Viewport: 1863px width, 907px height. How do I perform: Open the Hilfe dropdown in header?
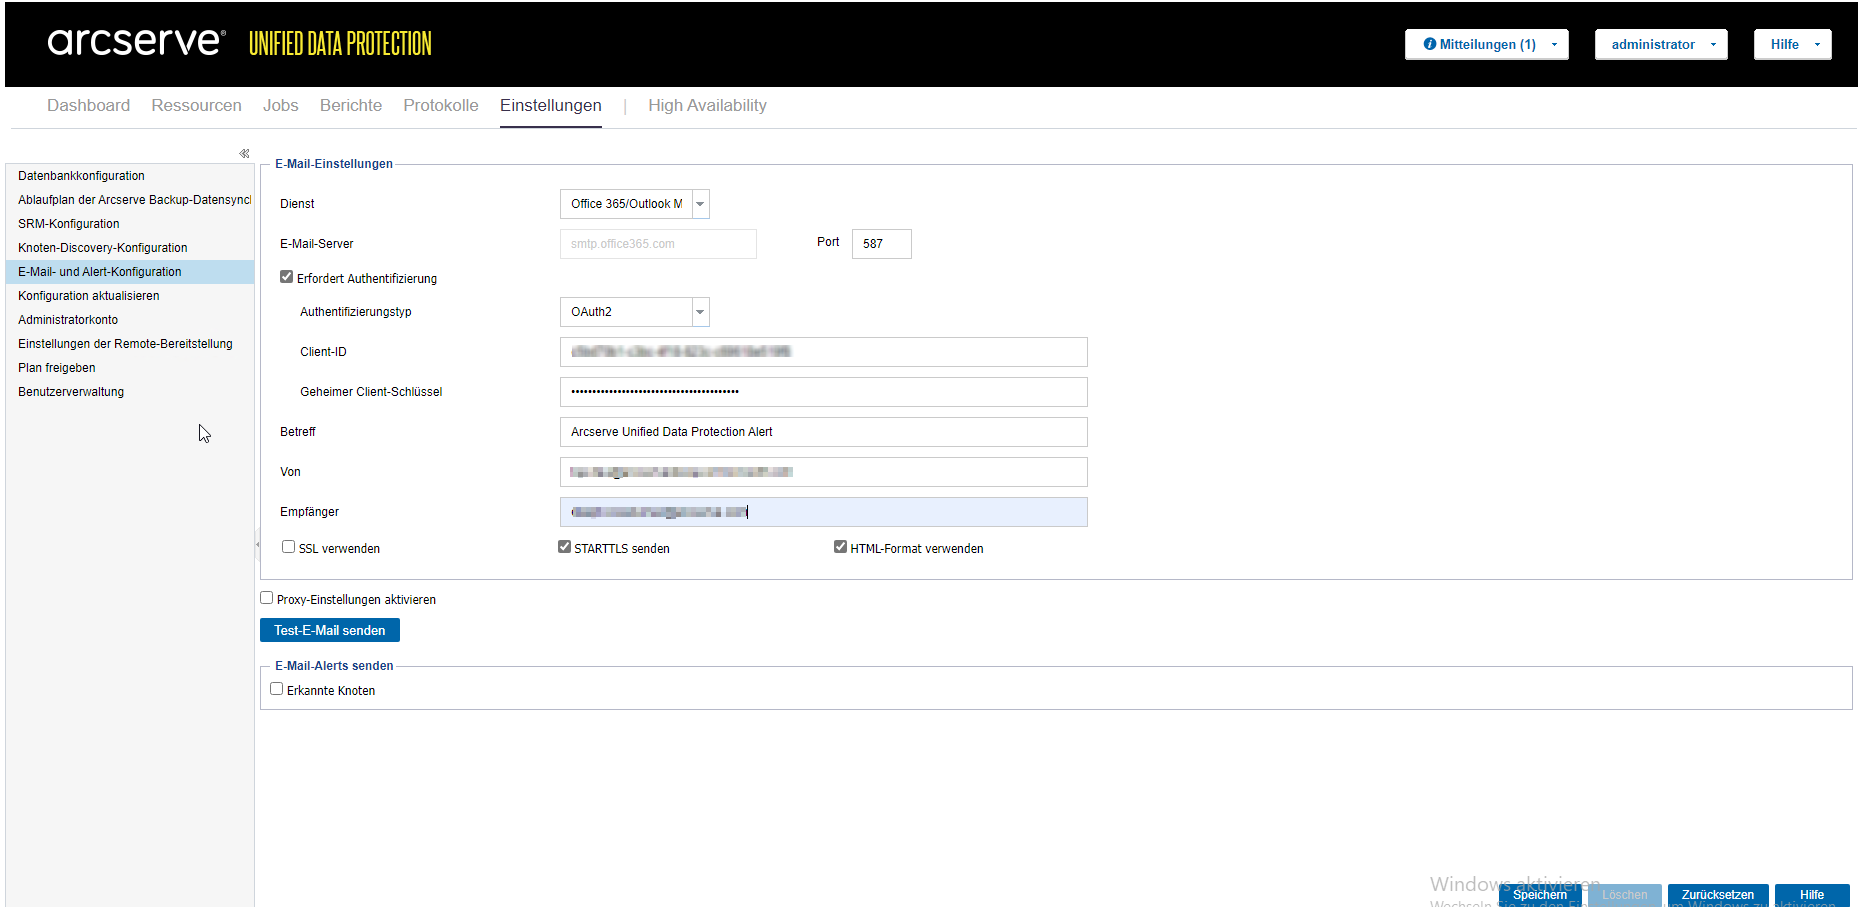pos(1792,44)
